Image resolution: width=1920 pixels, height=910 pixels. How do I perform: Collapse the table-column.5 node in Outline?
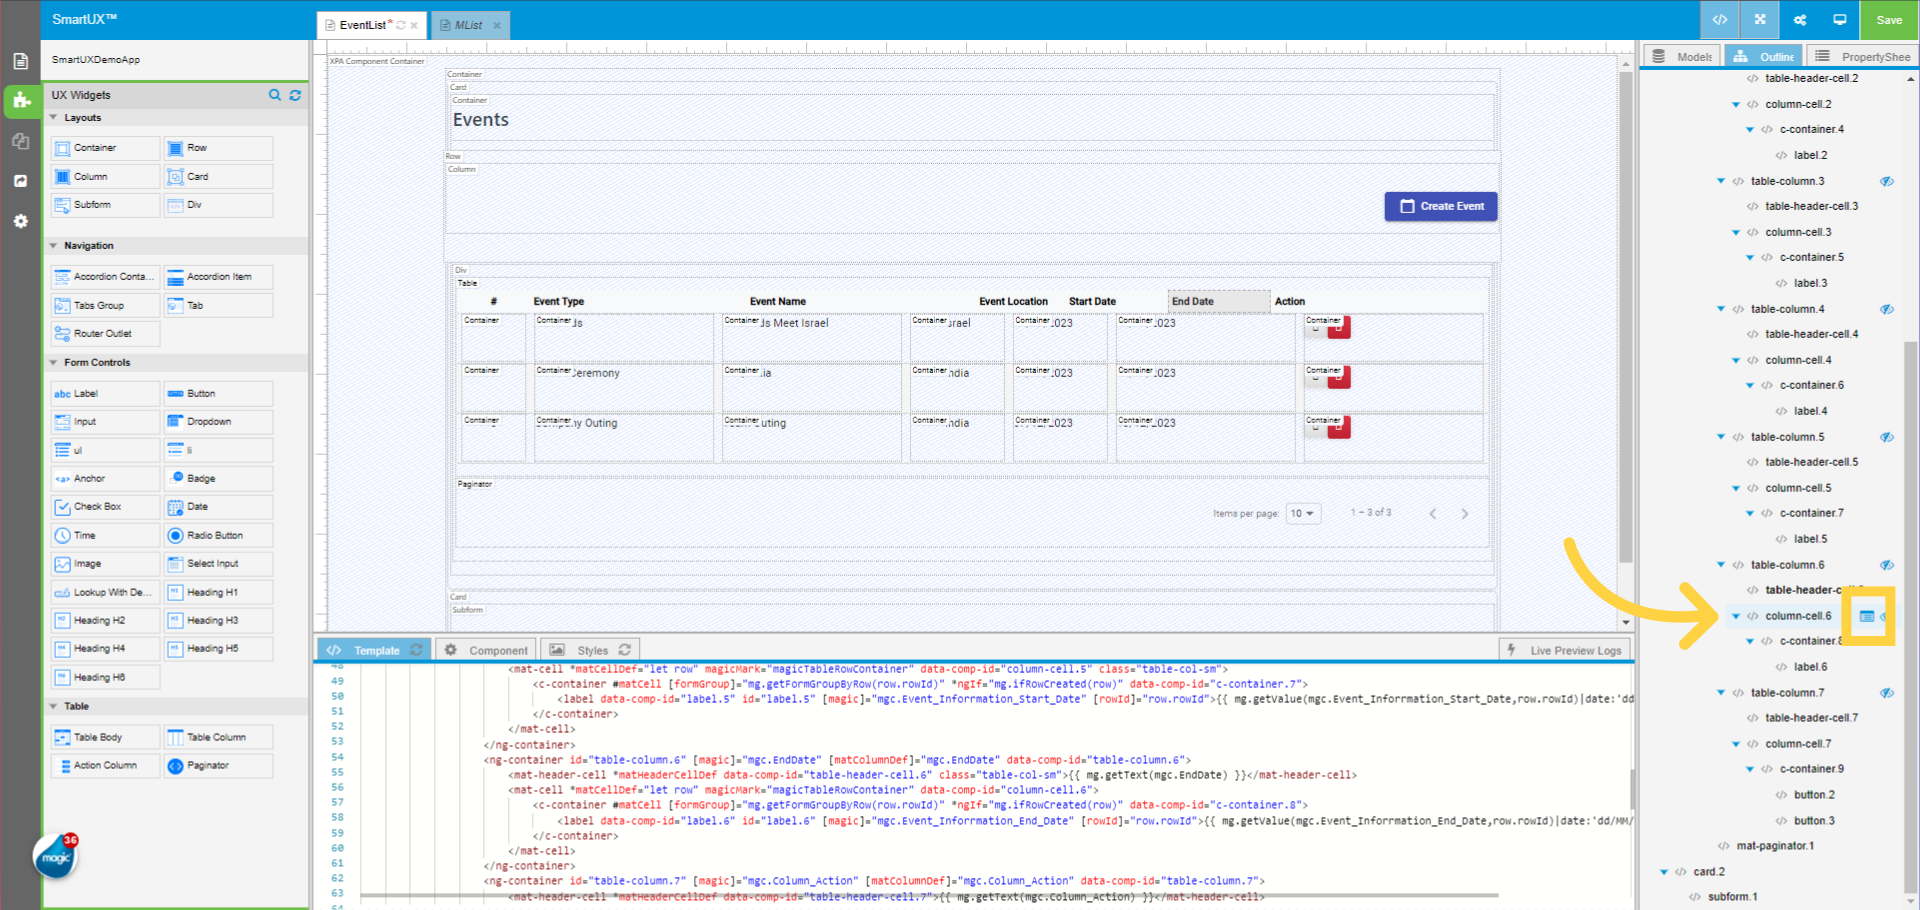coord(1721,437)
